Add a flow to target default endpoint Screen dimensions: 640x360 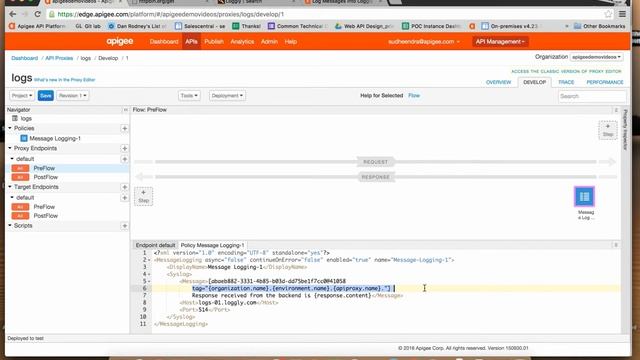click(124, 198)
